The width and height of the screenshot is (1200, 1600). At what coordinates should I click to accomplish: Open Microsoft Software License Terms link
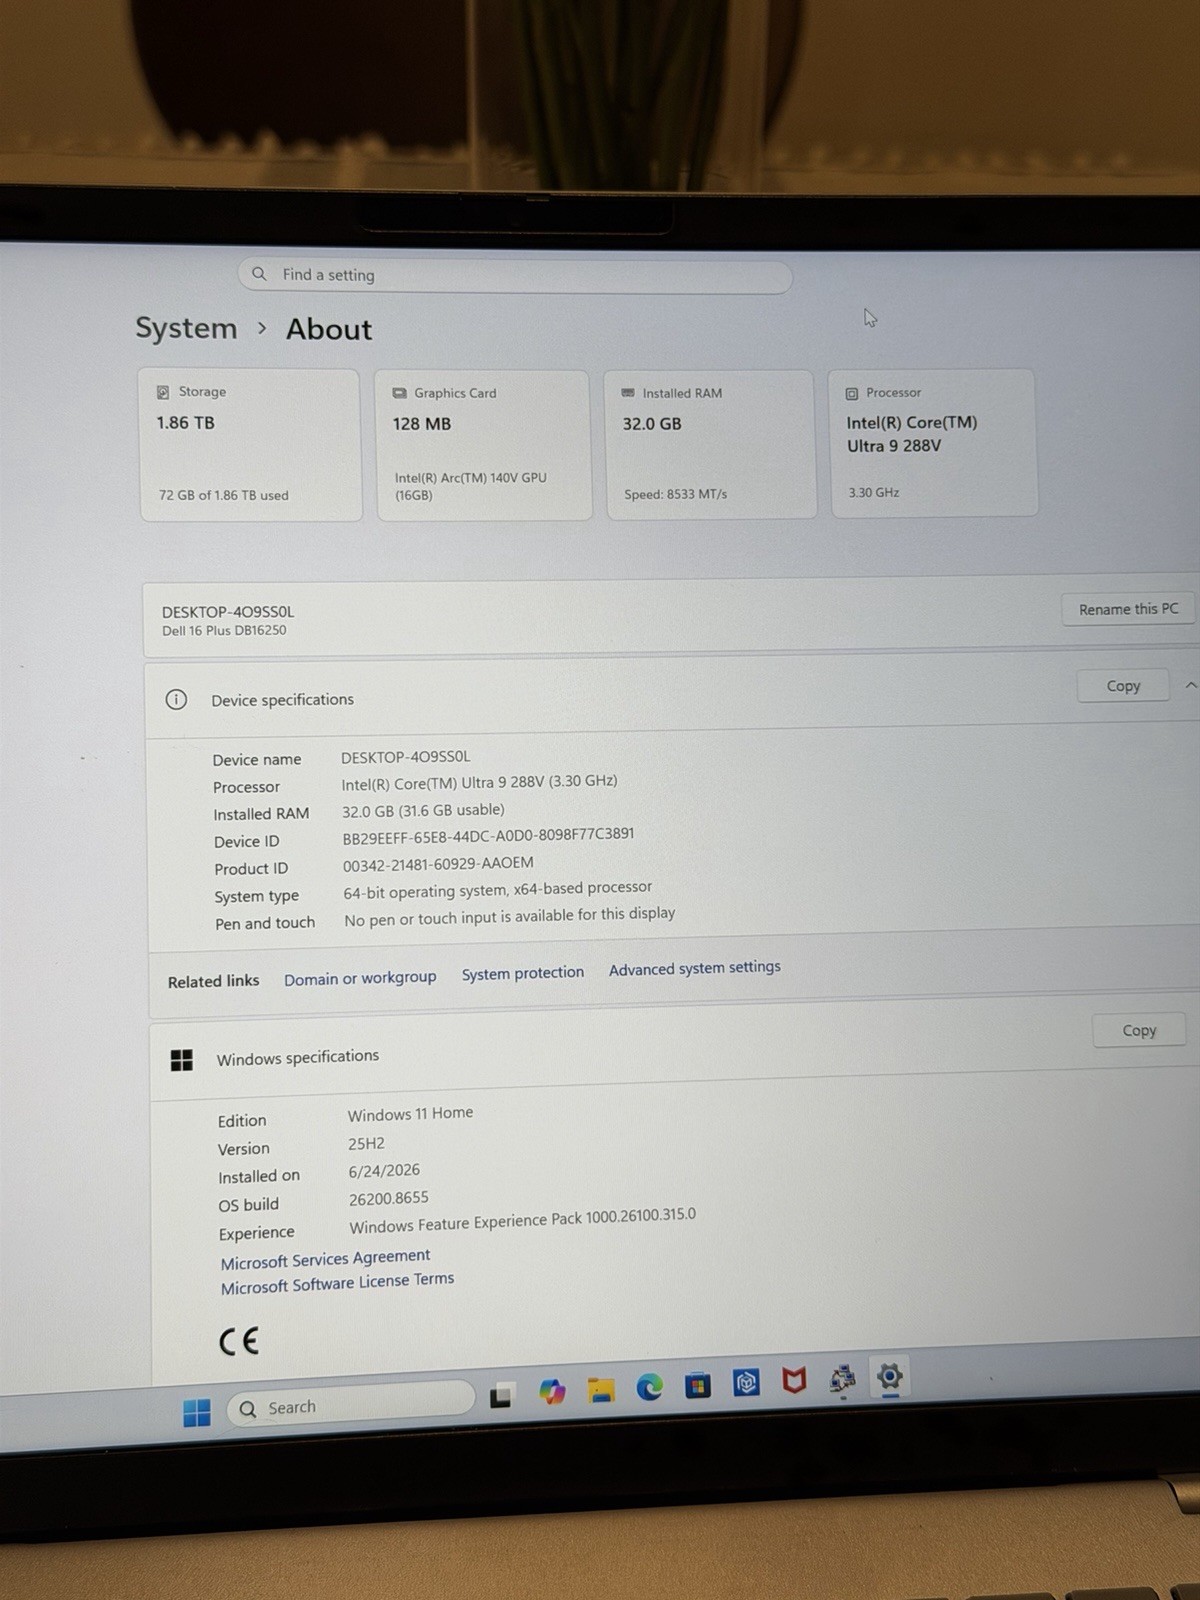pyautogui.click(x=338, y=1283)
